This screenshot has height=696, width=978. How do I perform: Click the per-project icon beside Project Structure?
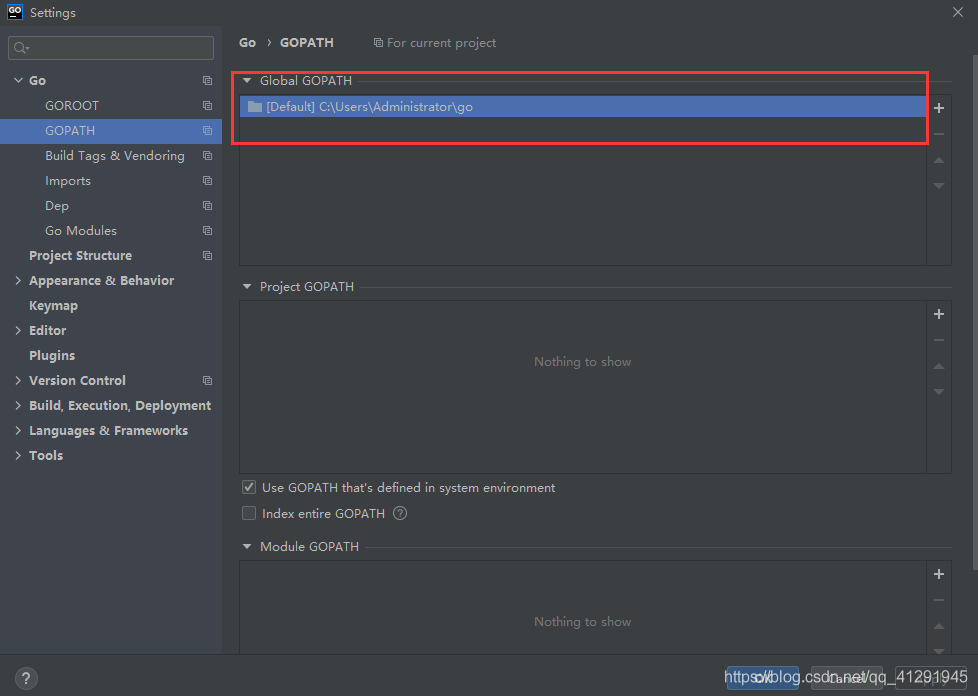[x=207, y=255]
